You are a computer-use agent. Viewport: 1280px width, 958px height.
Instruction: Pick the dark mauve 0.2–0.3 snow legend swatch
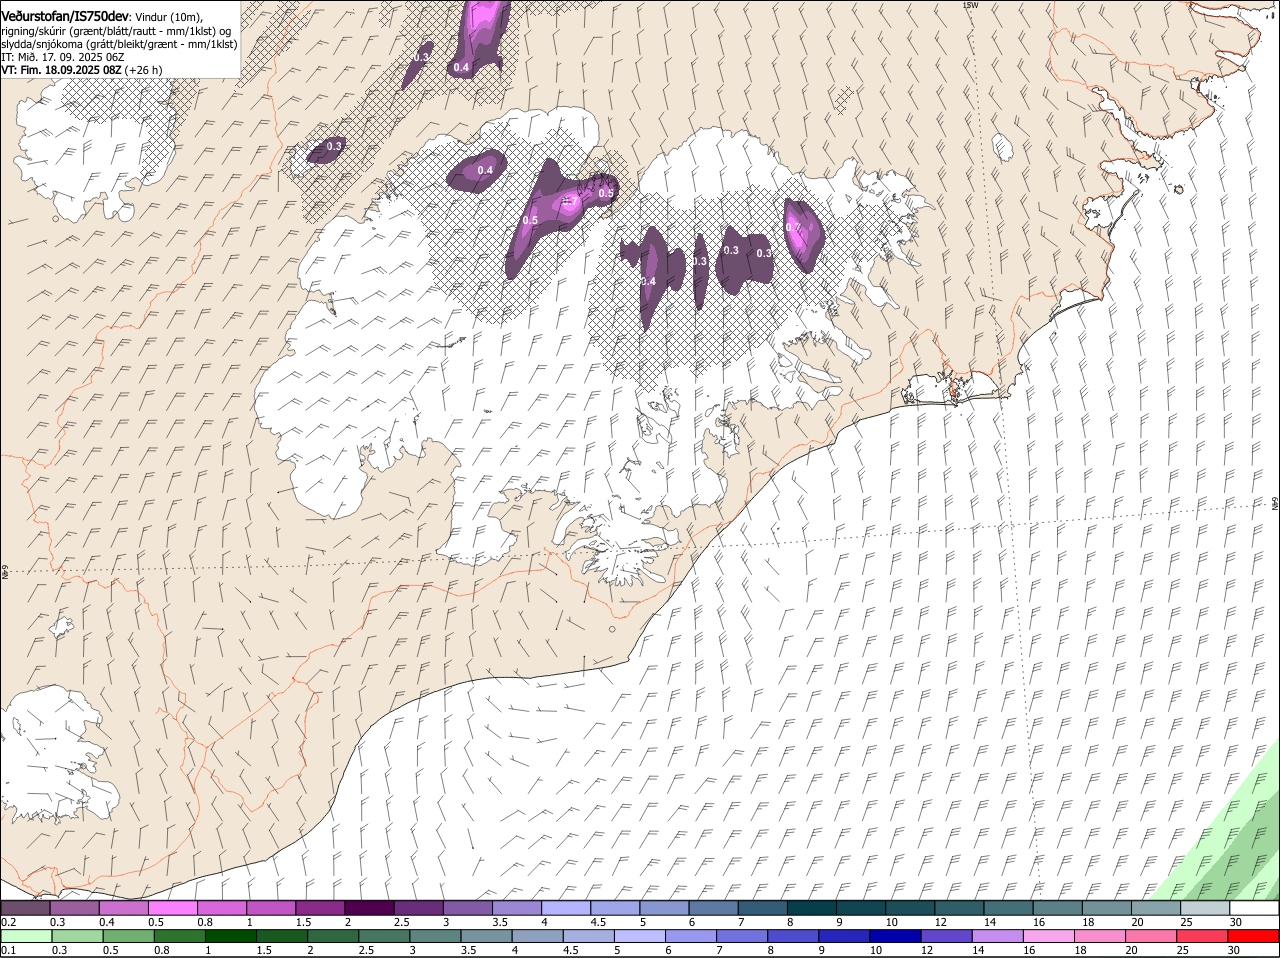(25, 908)
